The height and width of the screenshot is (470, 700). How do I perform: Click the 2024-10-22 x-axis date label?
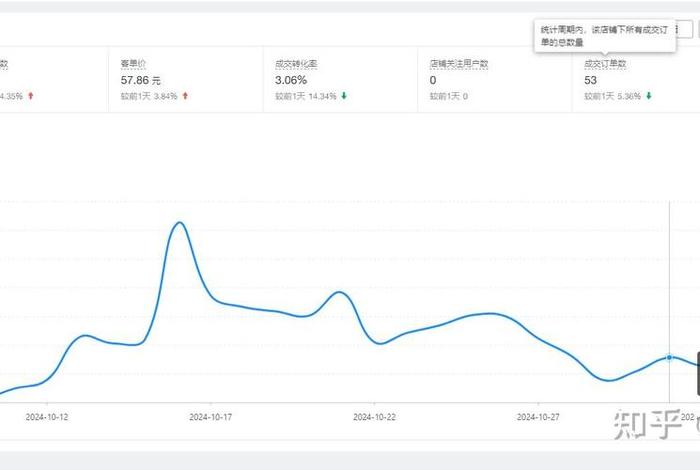click(375, 416)
